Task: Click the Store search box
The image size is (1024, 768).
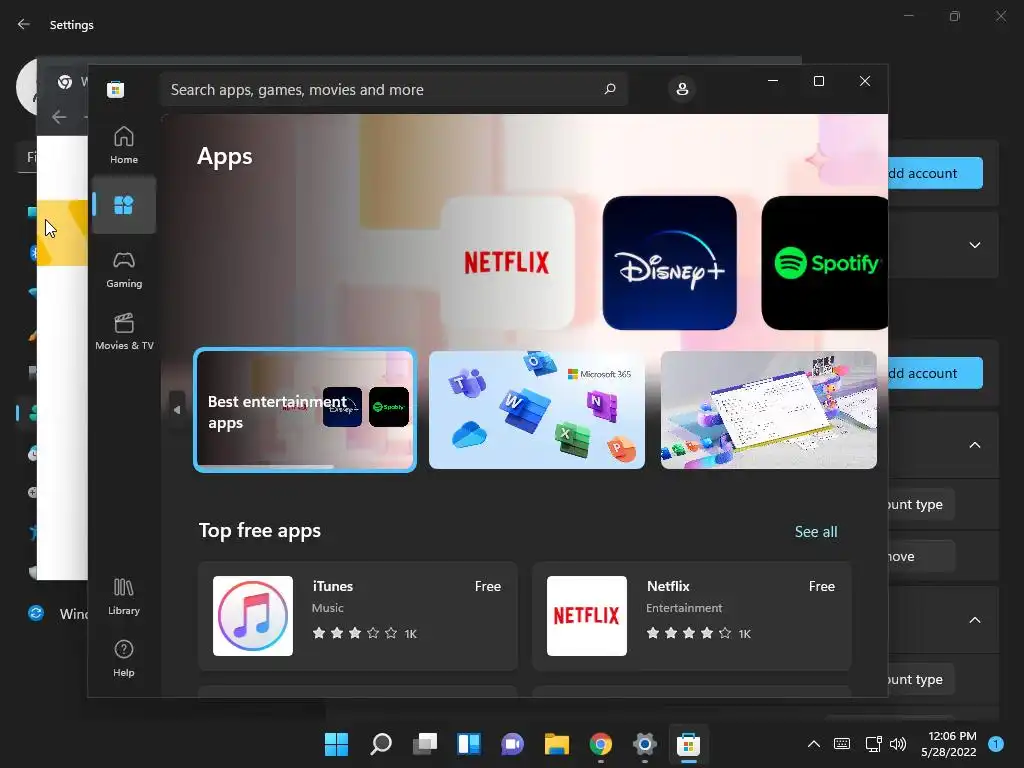Action: (x=394, y=89)
